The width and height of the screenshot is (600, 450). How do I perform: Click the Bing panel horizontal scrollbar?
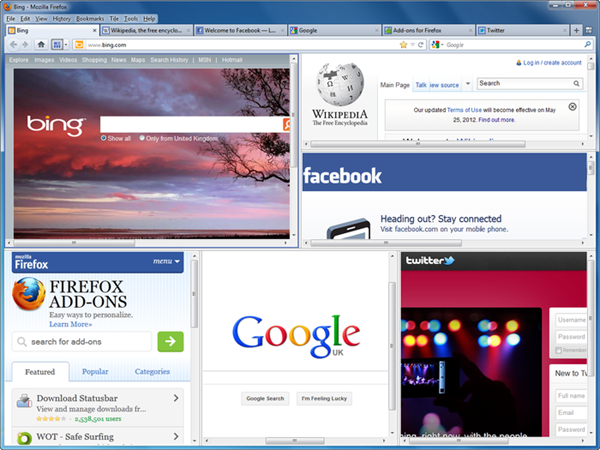click(75, 243)
